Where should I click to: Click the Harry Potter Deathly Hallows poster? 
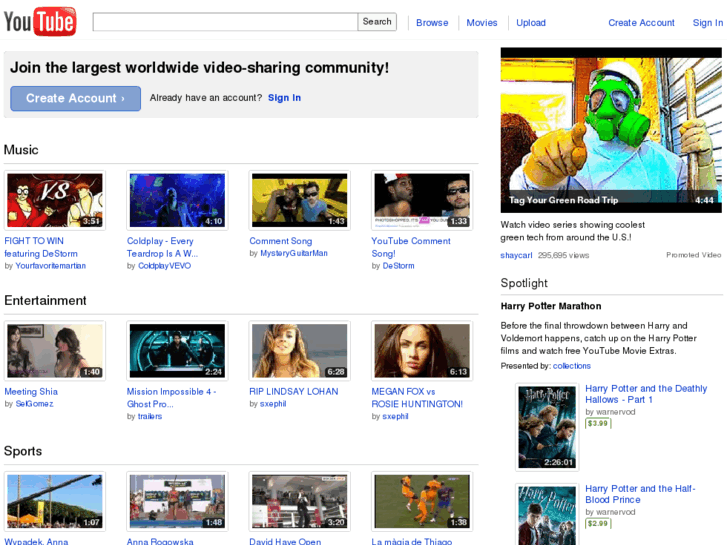tap(547, 426)
